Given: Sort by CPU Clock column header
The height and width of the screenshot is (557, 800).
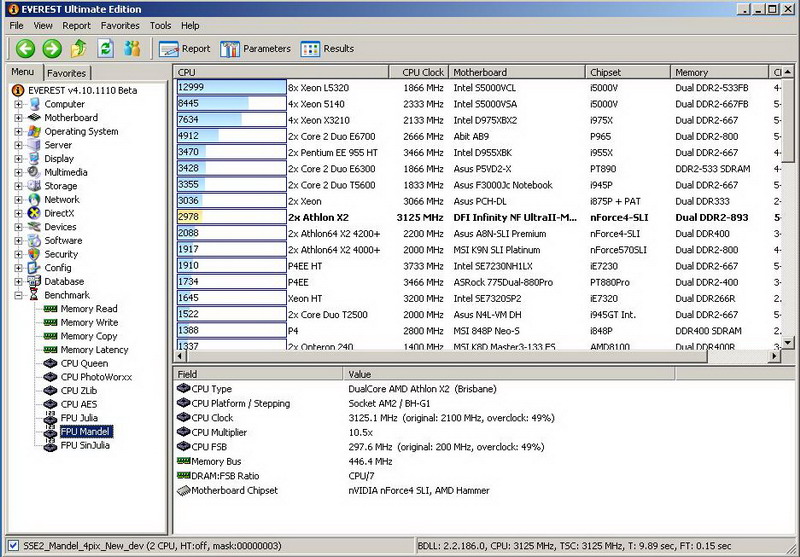Looking at the screenshot, I should click(423, 73).
